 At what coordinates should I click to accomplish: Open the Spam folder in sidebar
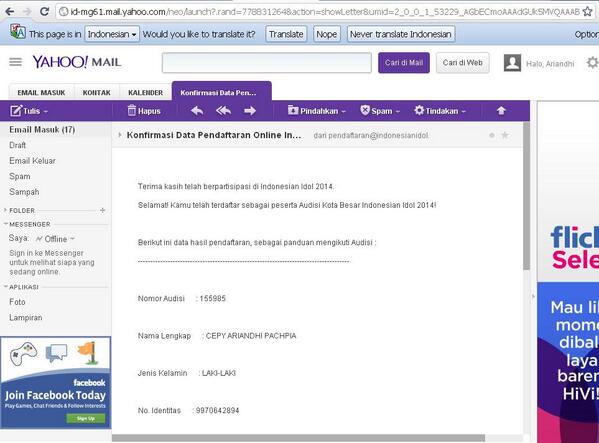(20, 176)
